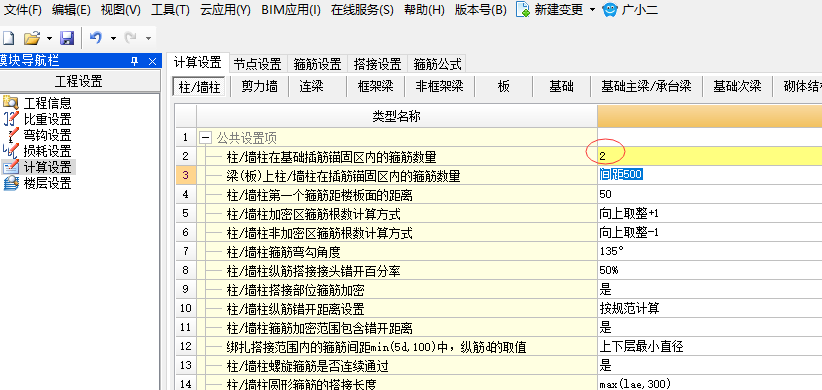The image size is (822, 390).
Task: Select the 非框架梁 component button
Action: [x=439, y=86]
